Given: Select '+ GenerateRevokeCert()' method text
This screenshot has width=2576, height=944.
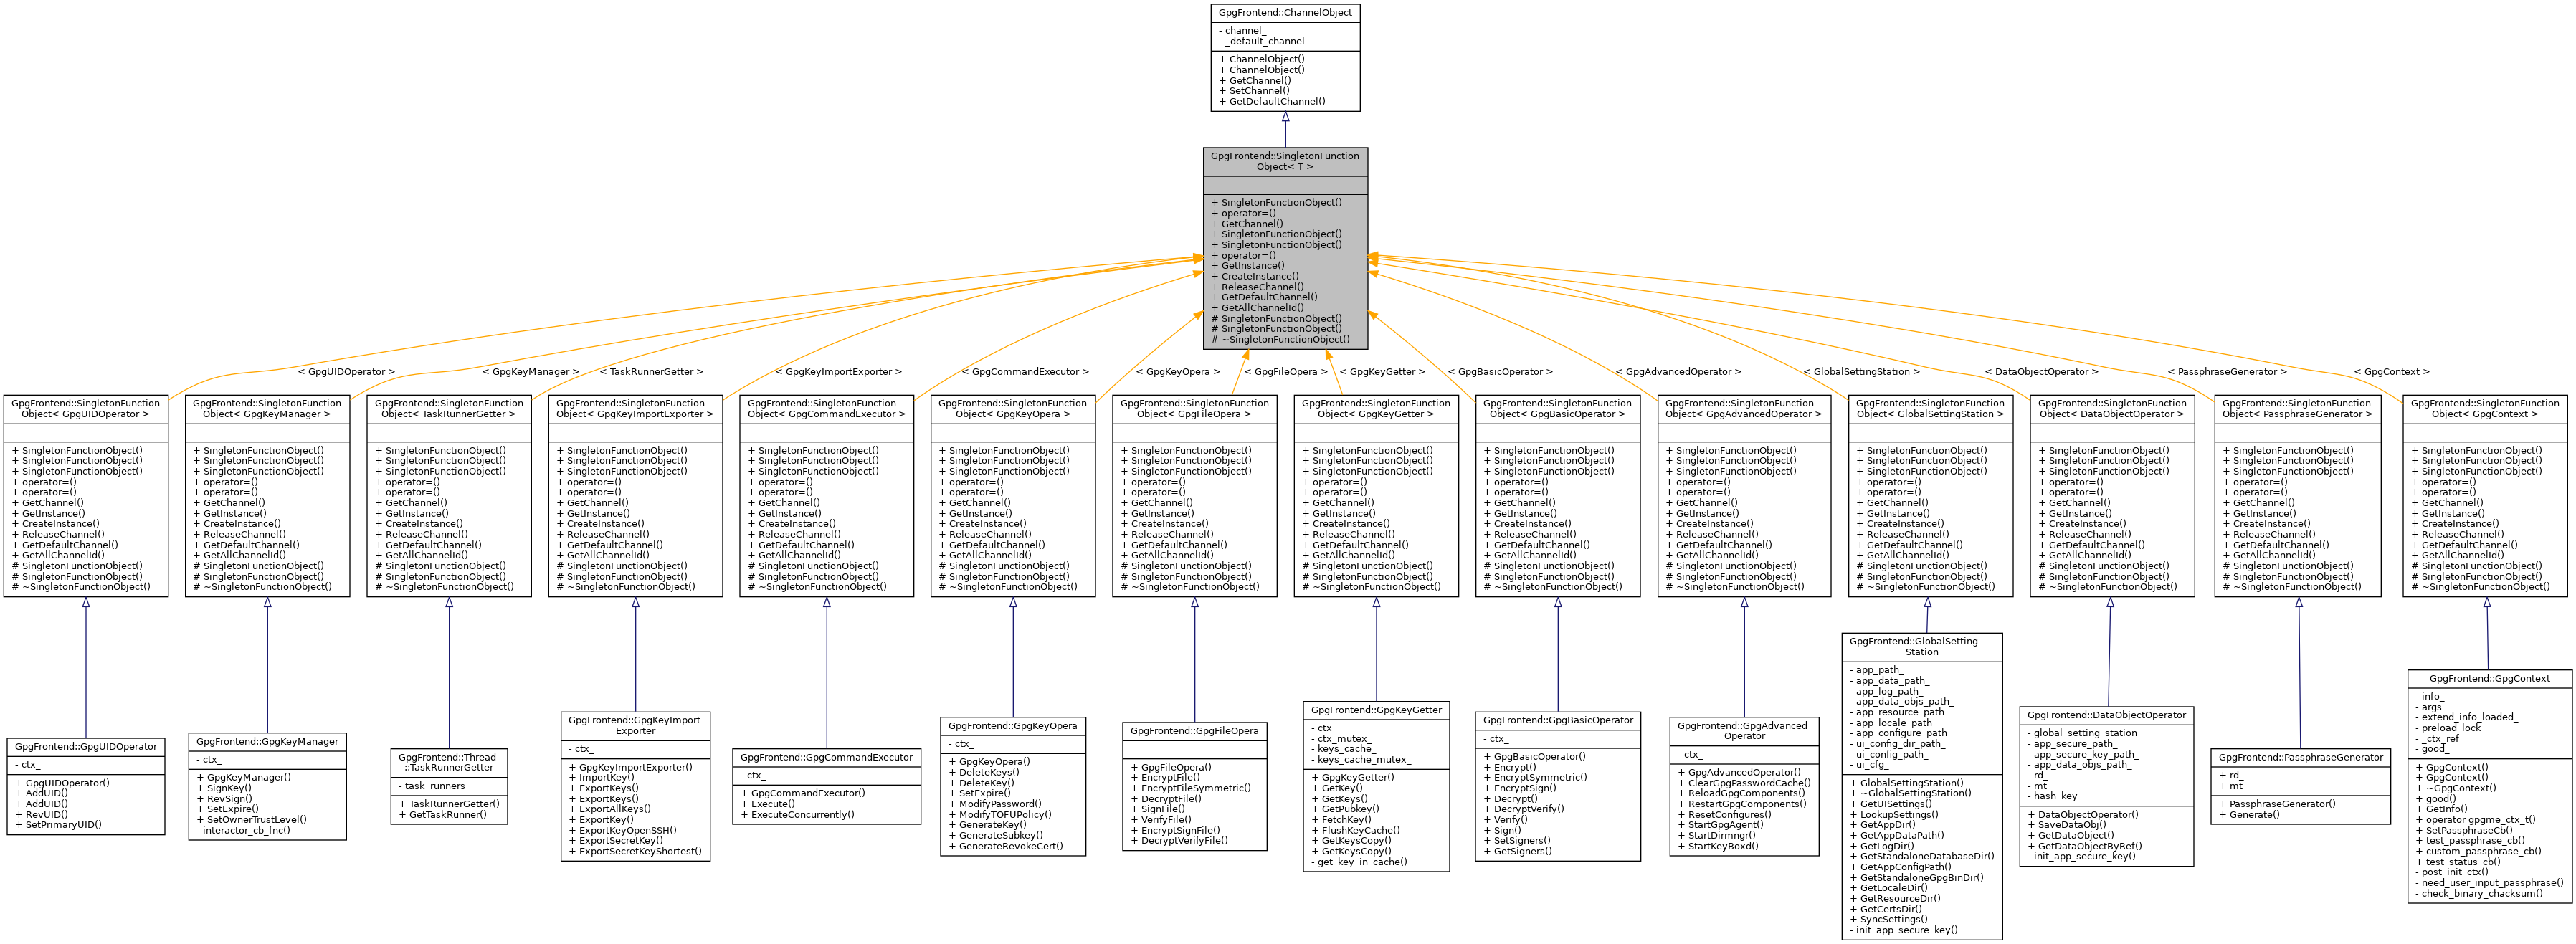Looking at the screenshot, I should click(x=1006, y=847).
